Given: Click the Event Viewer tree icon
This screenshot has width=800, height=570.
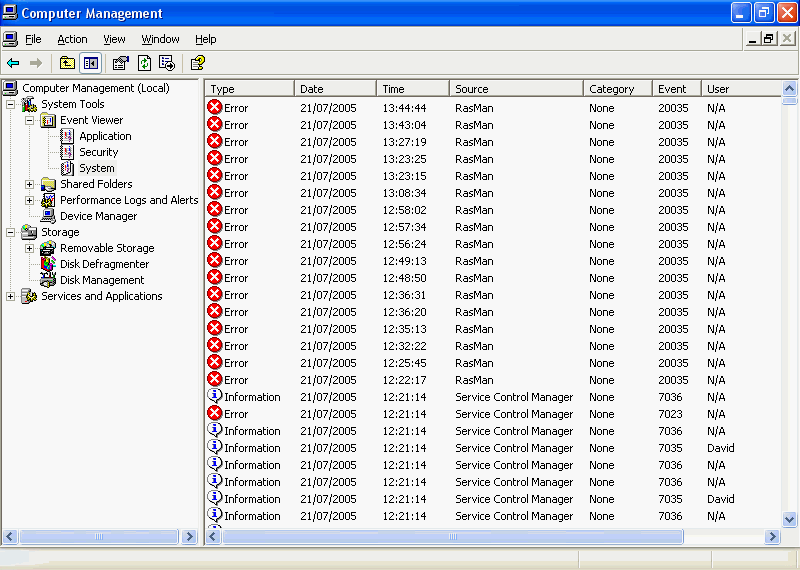Looking at the screenshot, I should pyautogui.click(x=48, y=120).
